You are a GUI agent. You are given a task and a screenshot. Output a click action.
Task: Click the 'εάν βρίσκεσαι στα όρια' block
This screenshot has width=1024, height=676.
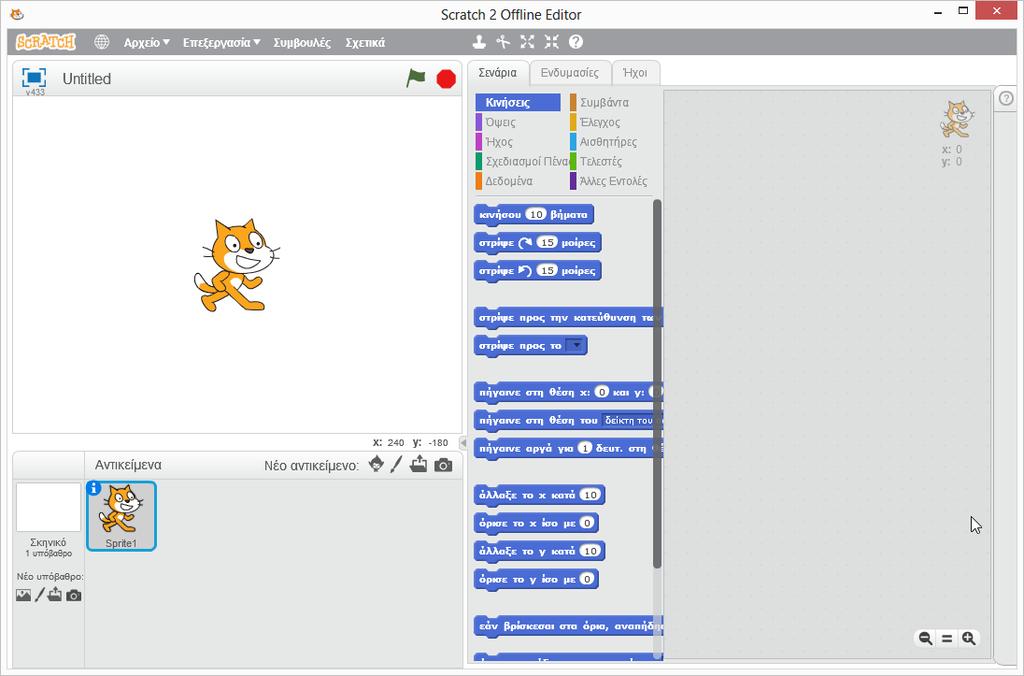tap(568, 626)
